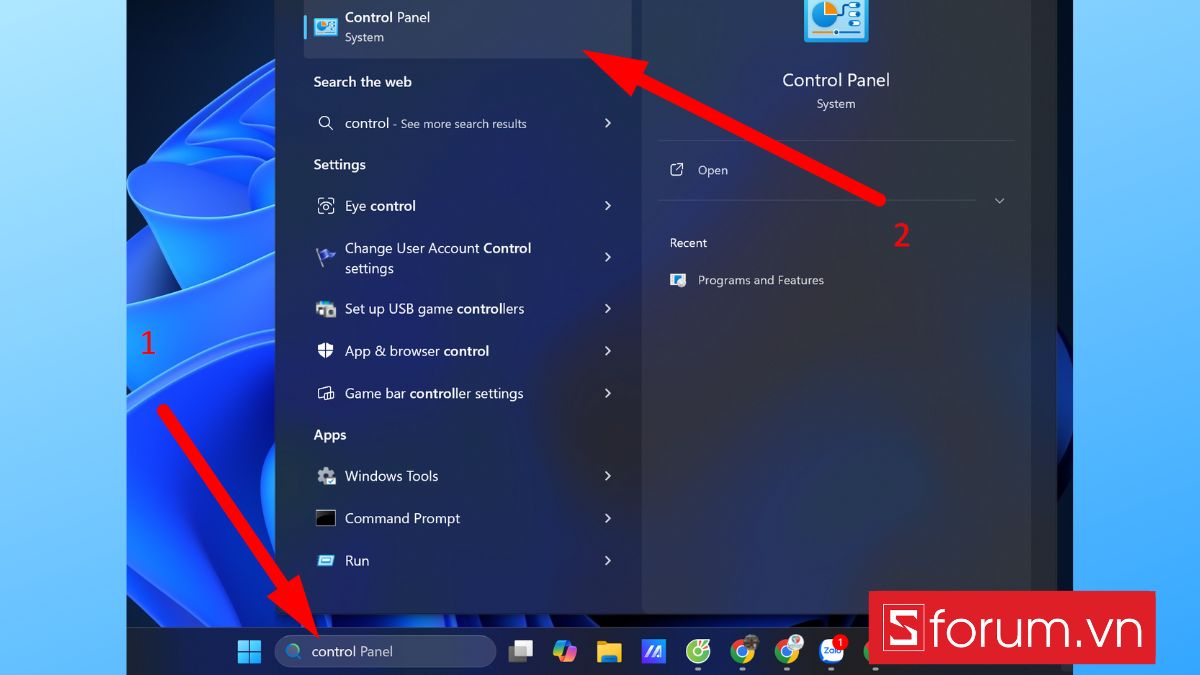Click the large Control Panel icon in preview pane

[836, 20]
